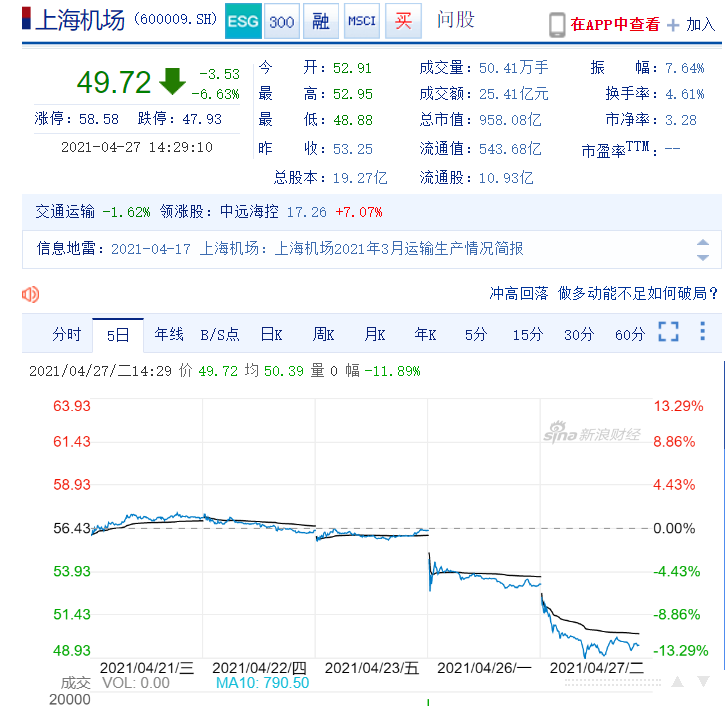Switch to the 月K chart tab
725x706 pixels.
coord(375,334)
